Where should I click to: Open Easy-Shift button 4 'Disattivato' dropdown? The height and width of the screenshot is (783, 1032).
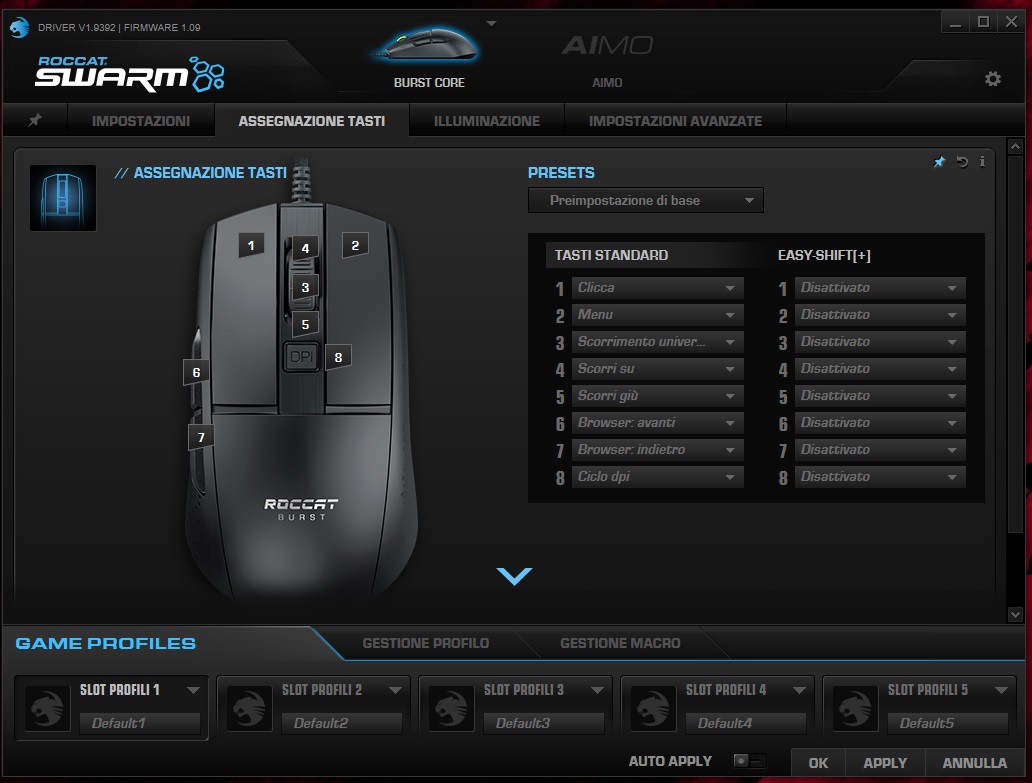(x=880, y=368)
